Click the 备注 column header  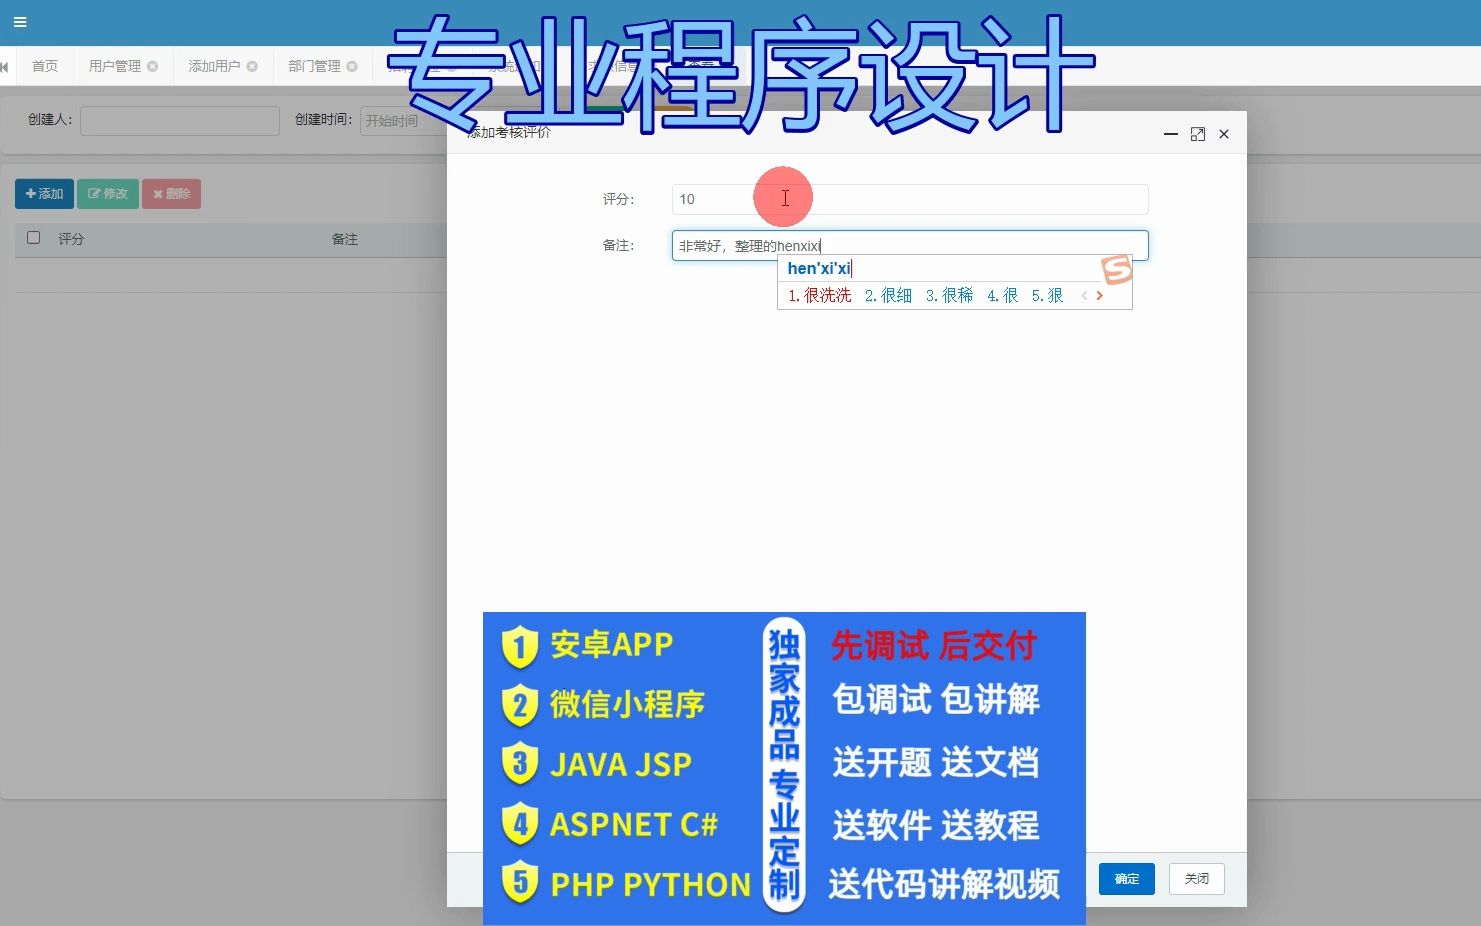coord(345,239)
